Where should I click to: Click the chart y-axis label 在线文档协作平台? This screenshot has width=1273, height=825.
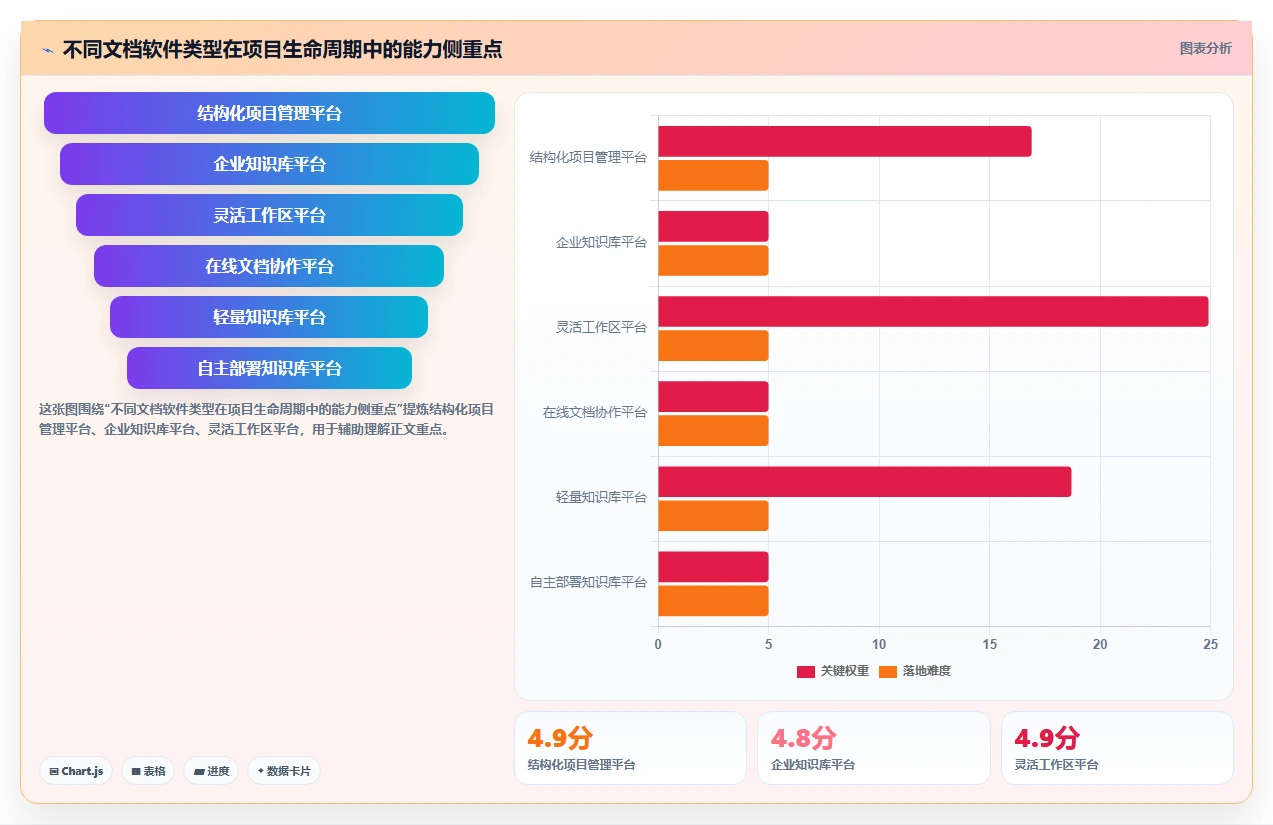594,413
